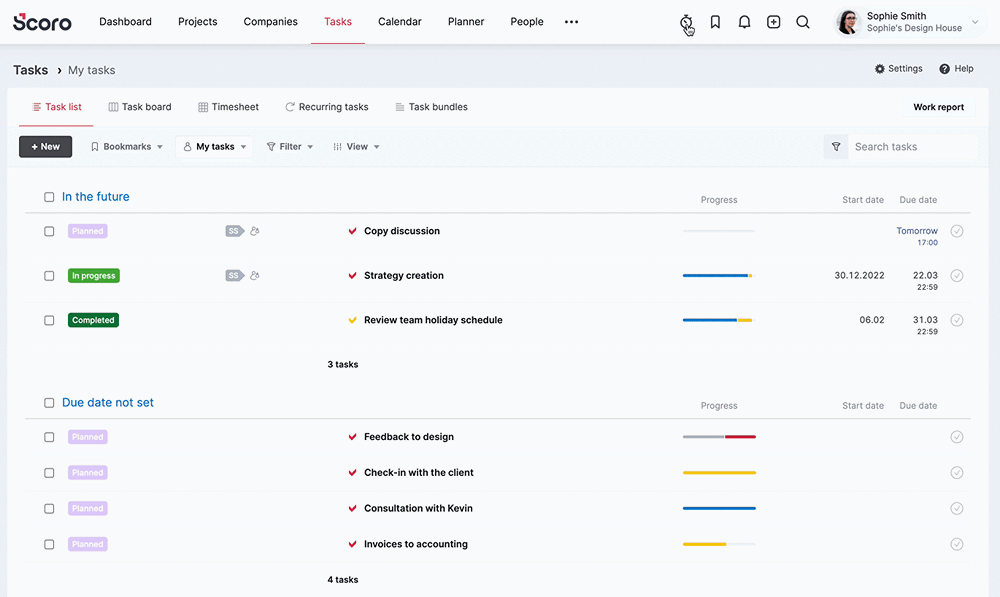Screen dimensions: 1000x597
Task: Go to the Dashboard menu
Action: [126, 22]
